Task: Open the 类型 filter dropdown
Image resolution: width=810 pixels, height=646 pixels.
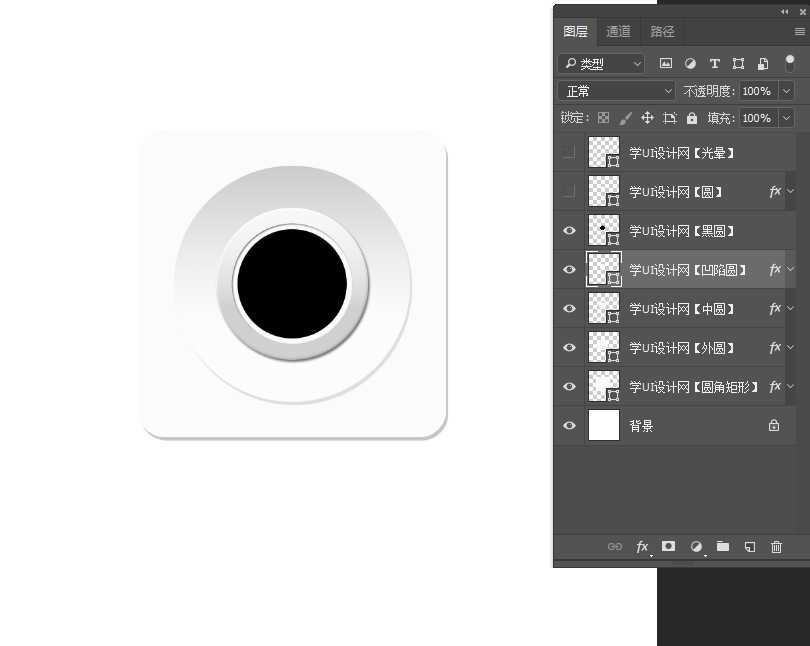Action: pyautogui.click(x=602, y=64)
